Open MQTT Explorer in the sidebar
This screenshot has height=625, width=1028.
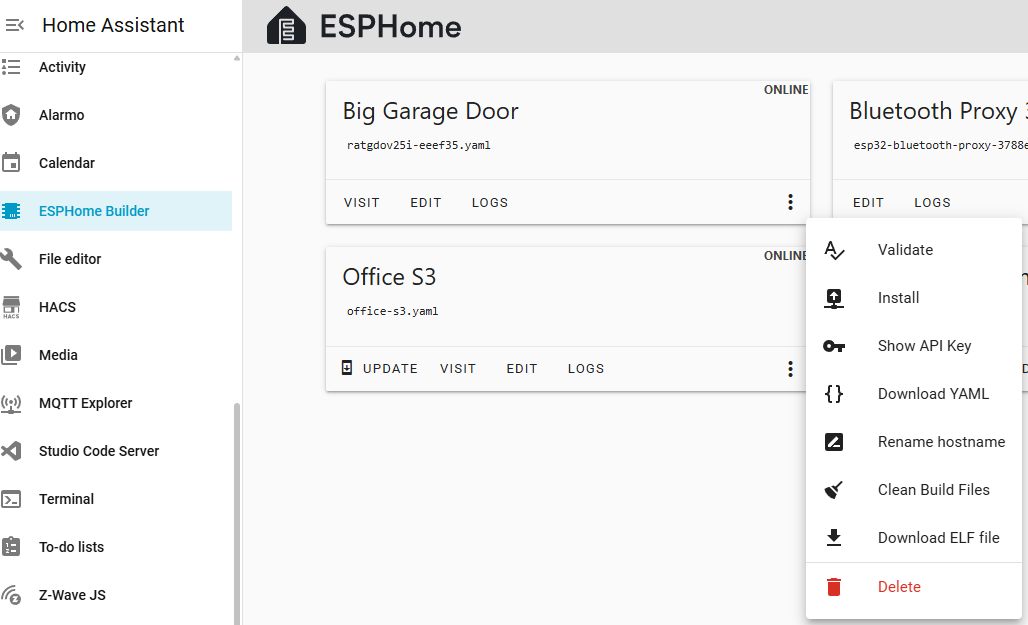116,403
